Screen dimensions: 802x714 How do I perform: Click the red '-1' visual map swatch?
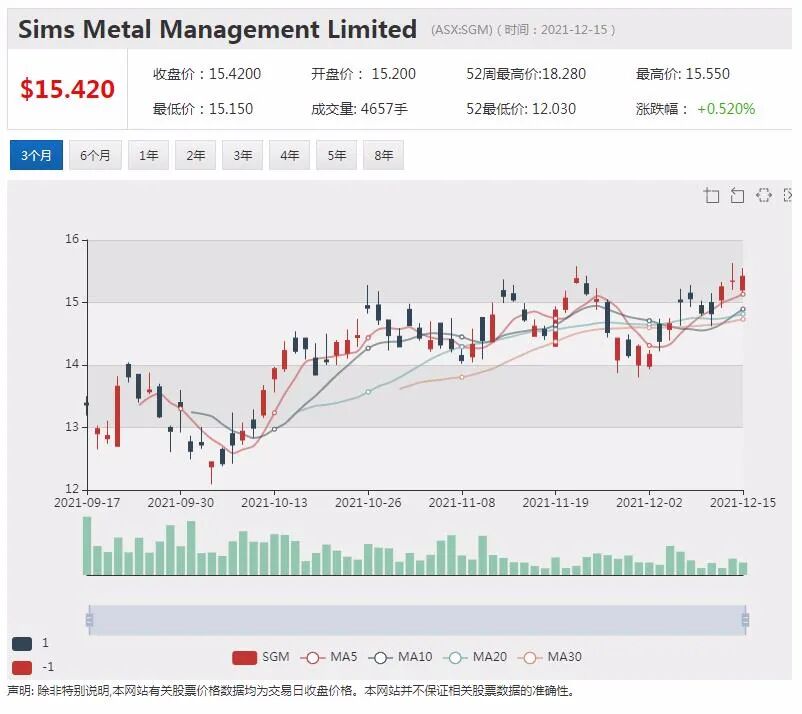22,667
